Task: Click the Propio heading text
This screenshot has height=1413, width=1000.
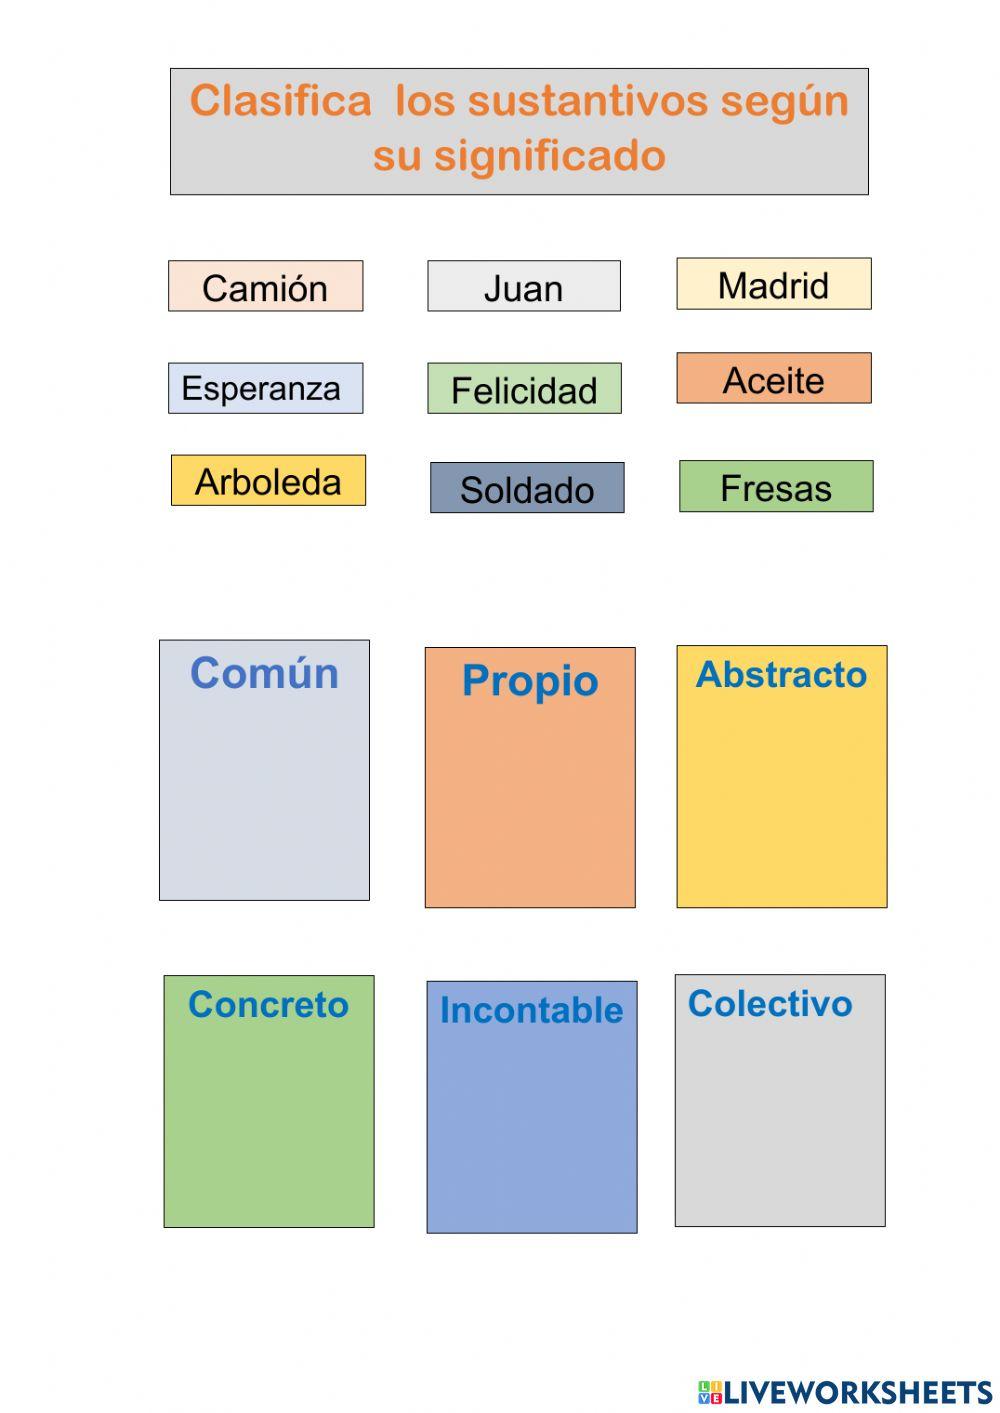Action: coord(530,681)
